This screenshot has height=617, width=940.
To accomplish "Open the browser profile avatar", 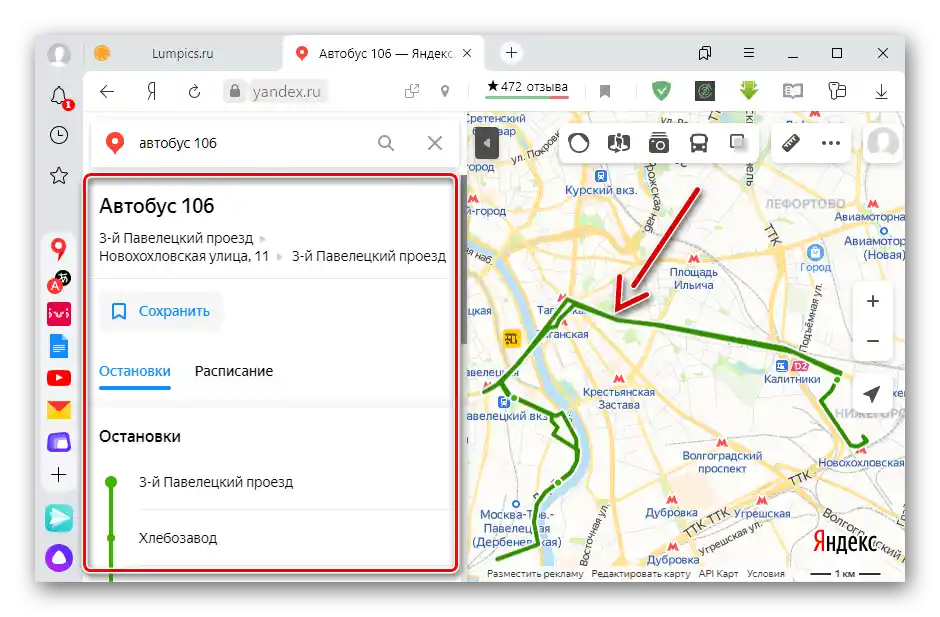I will (x=59, y=54).
